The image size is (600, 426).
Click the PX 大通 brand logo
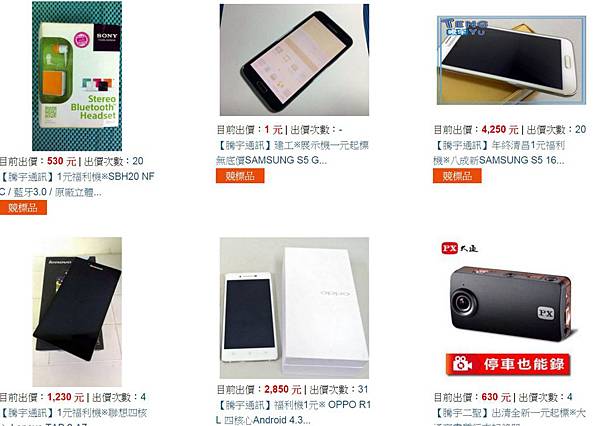click(x=459, y=248)
